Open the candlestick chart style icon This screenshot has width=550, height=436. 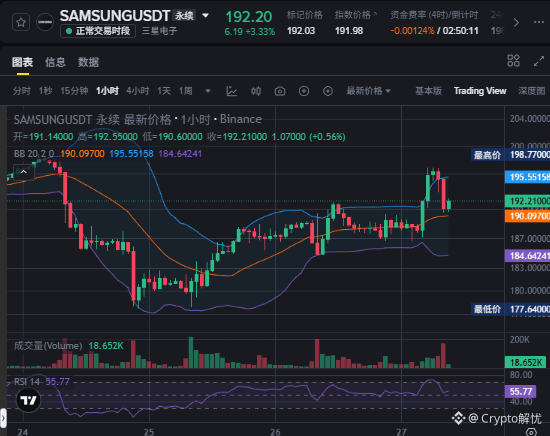click(x=256, y=91)
